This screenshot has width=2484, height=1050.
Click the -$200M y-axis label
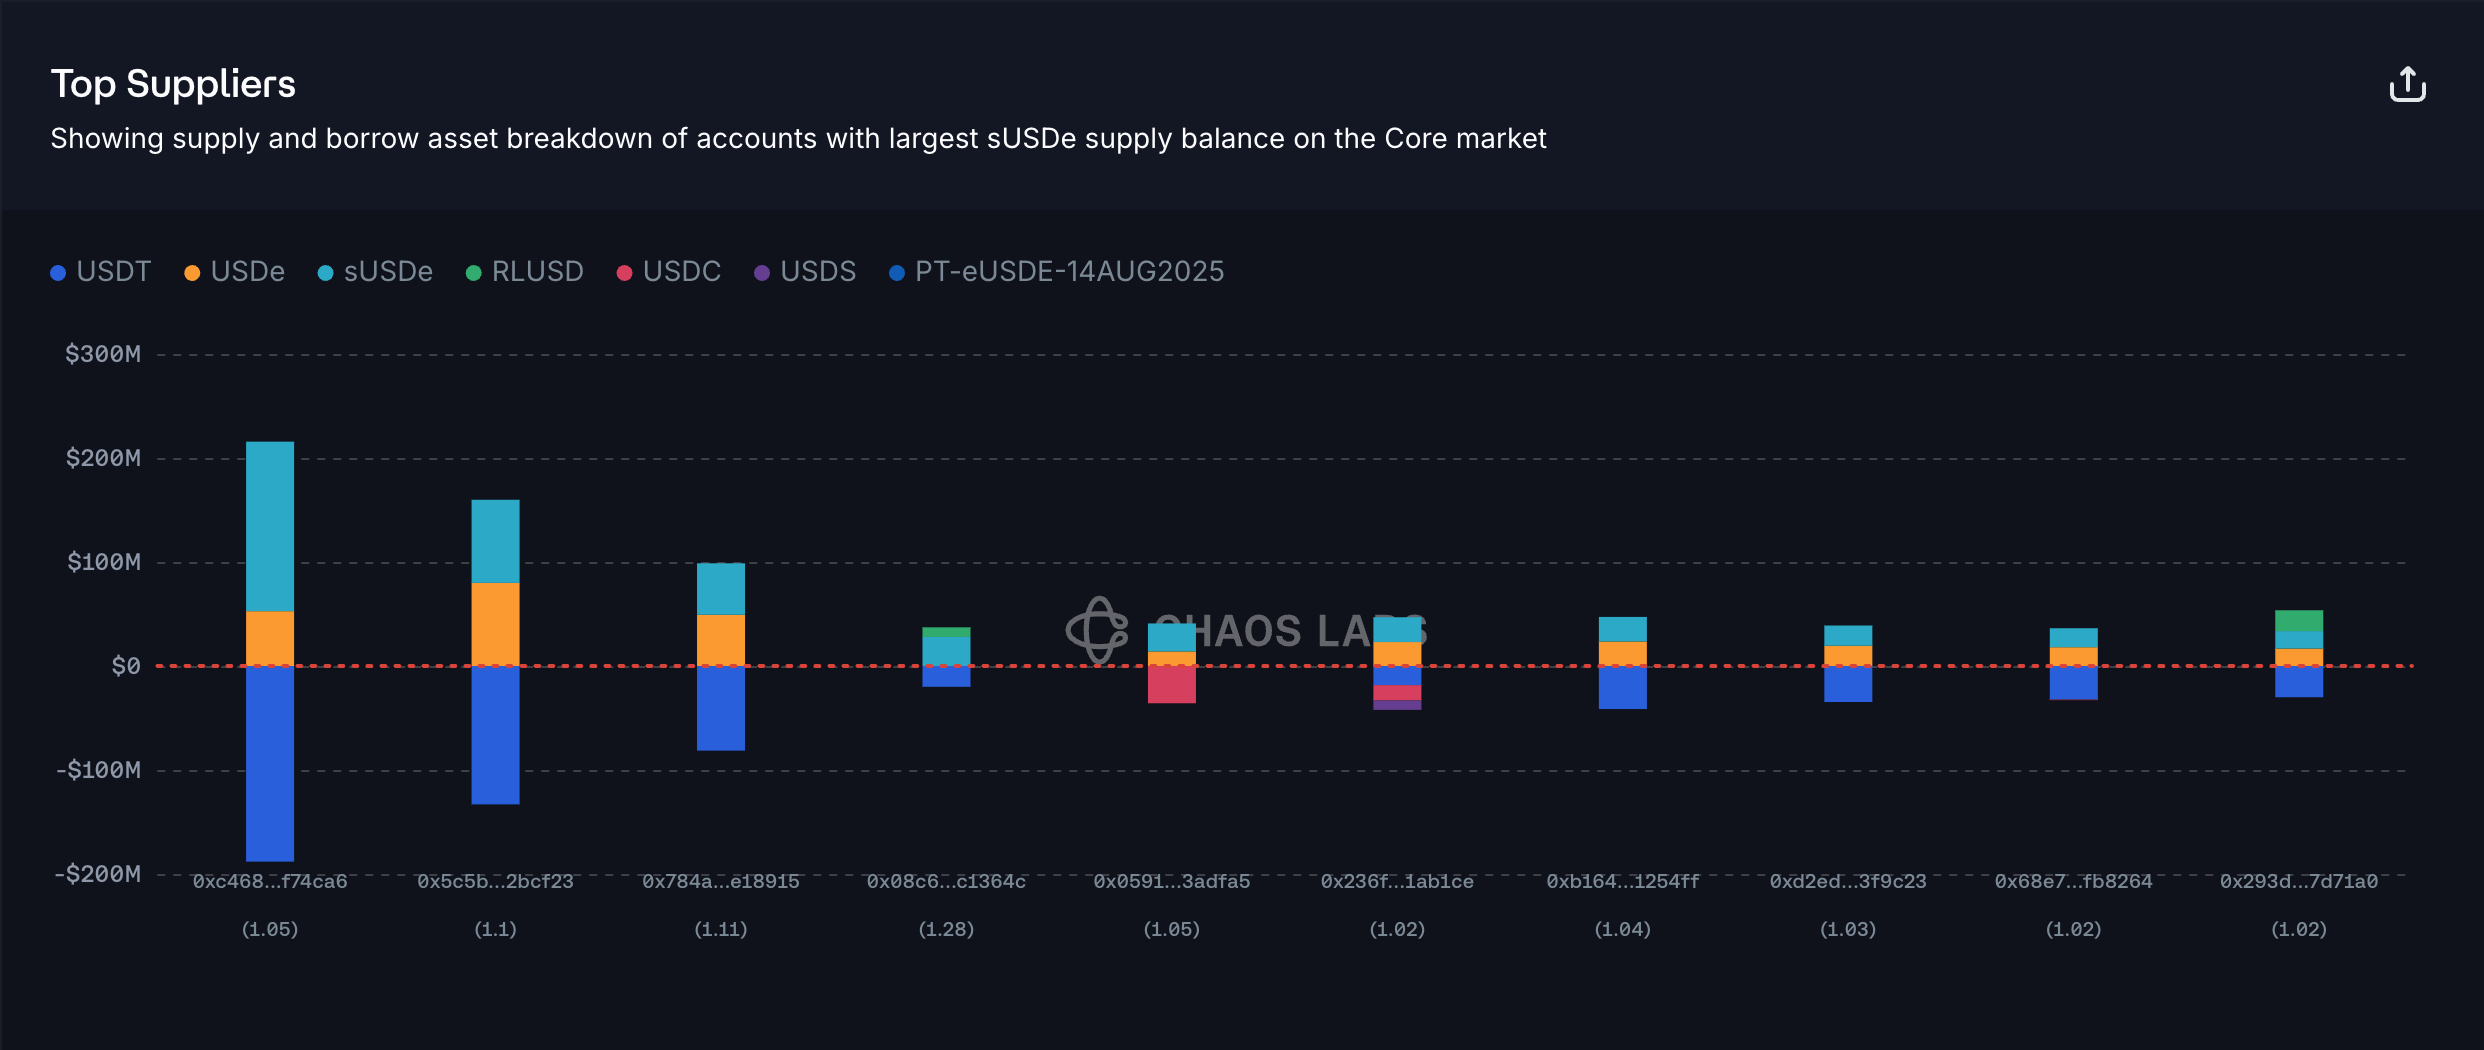98,874
